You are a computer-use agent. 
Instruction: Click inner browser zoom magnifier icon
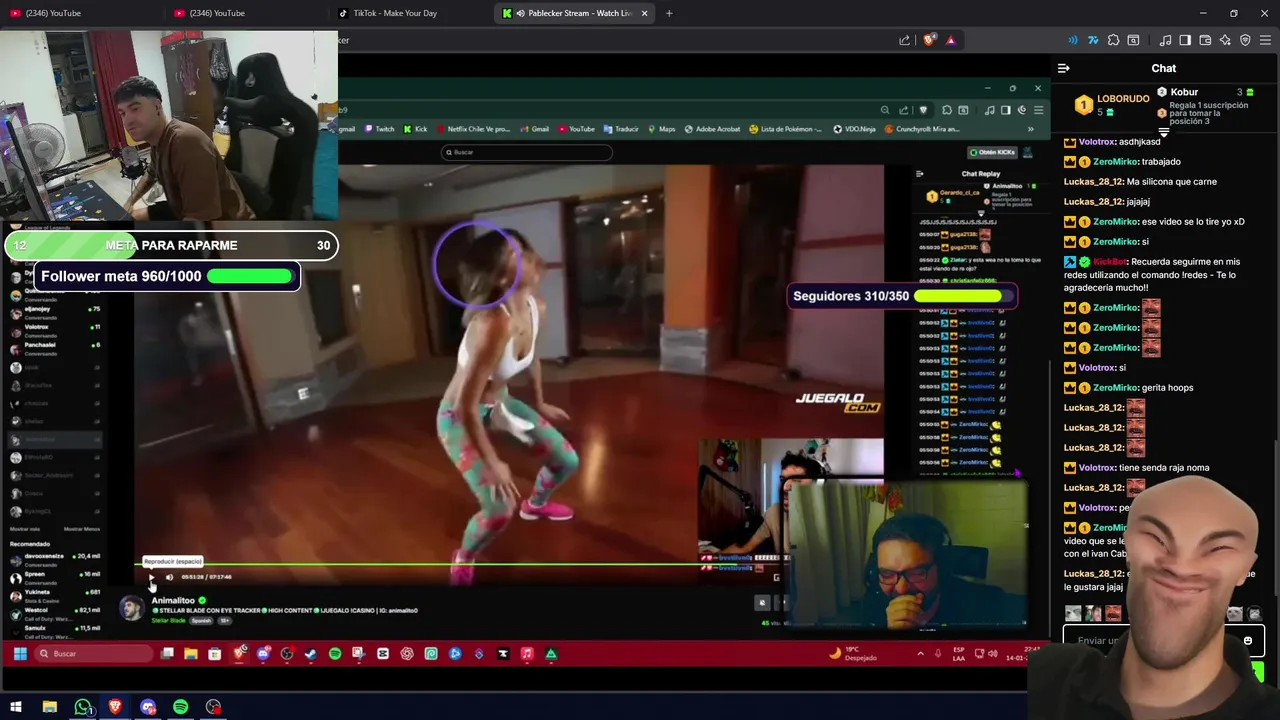(x=885, y=110)
